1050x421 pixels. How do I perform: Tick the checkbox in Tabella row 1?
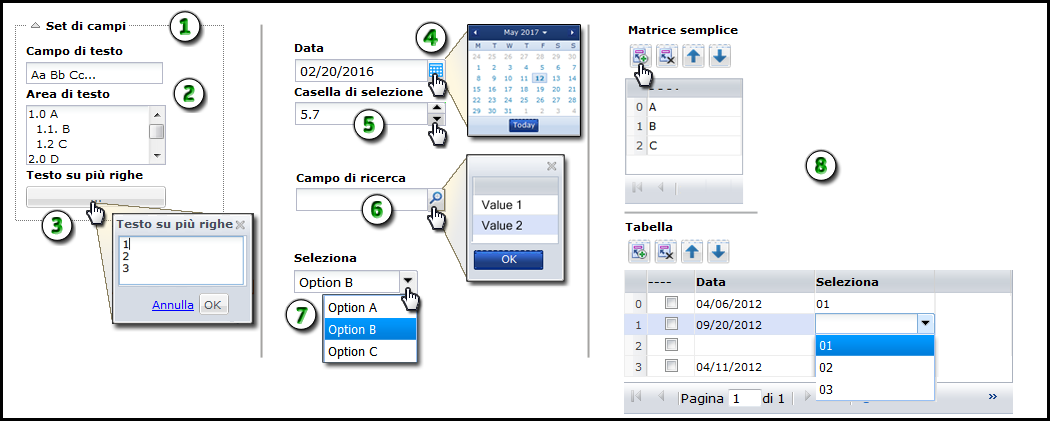[673, 324]
